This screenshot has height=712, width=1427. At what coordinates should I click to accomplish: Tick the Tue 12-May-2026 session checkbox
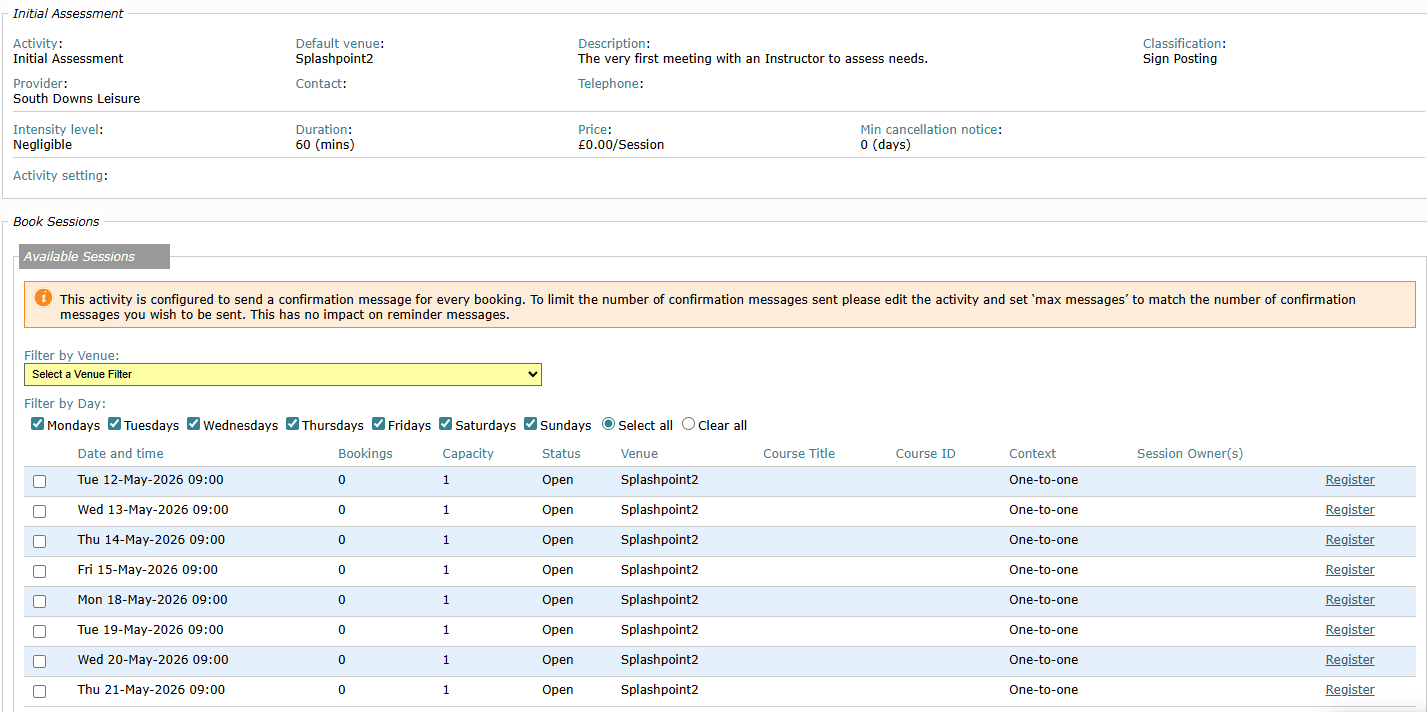(x=39, y=481)
